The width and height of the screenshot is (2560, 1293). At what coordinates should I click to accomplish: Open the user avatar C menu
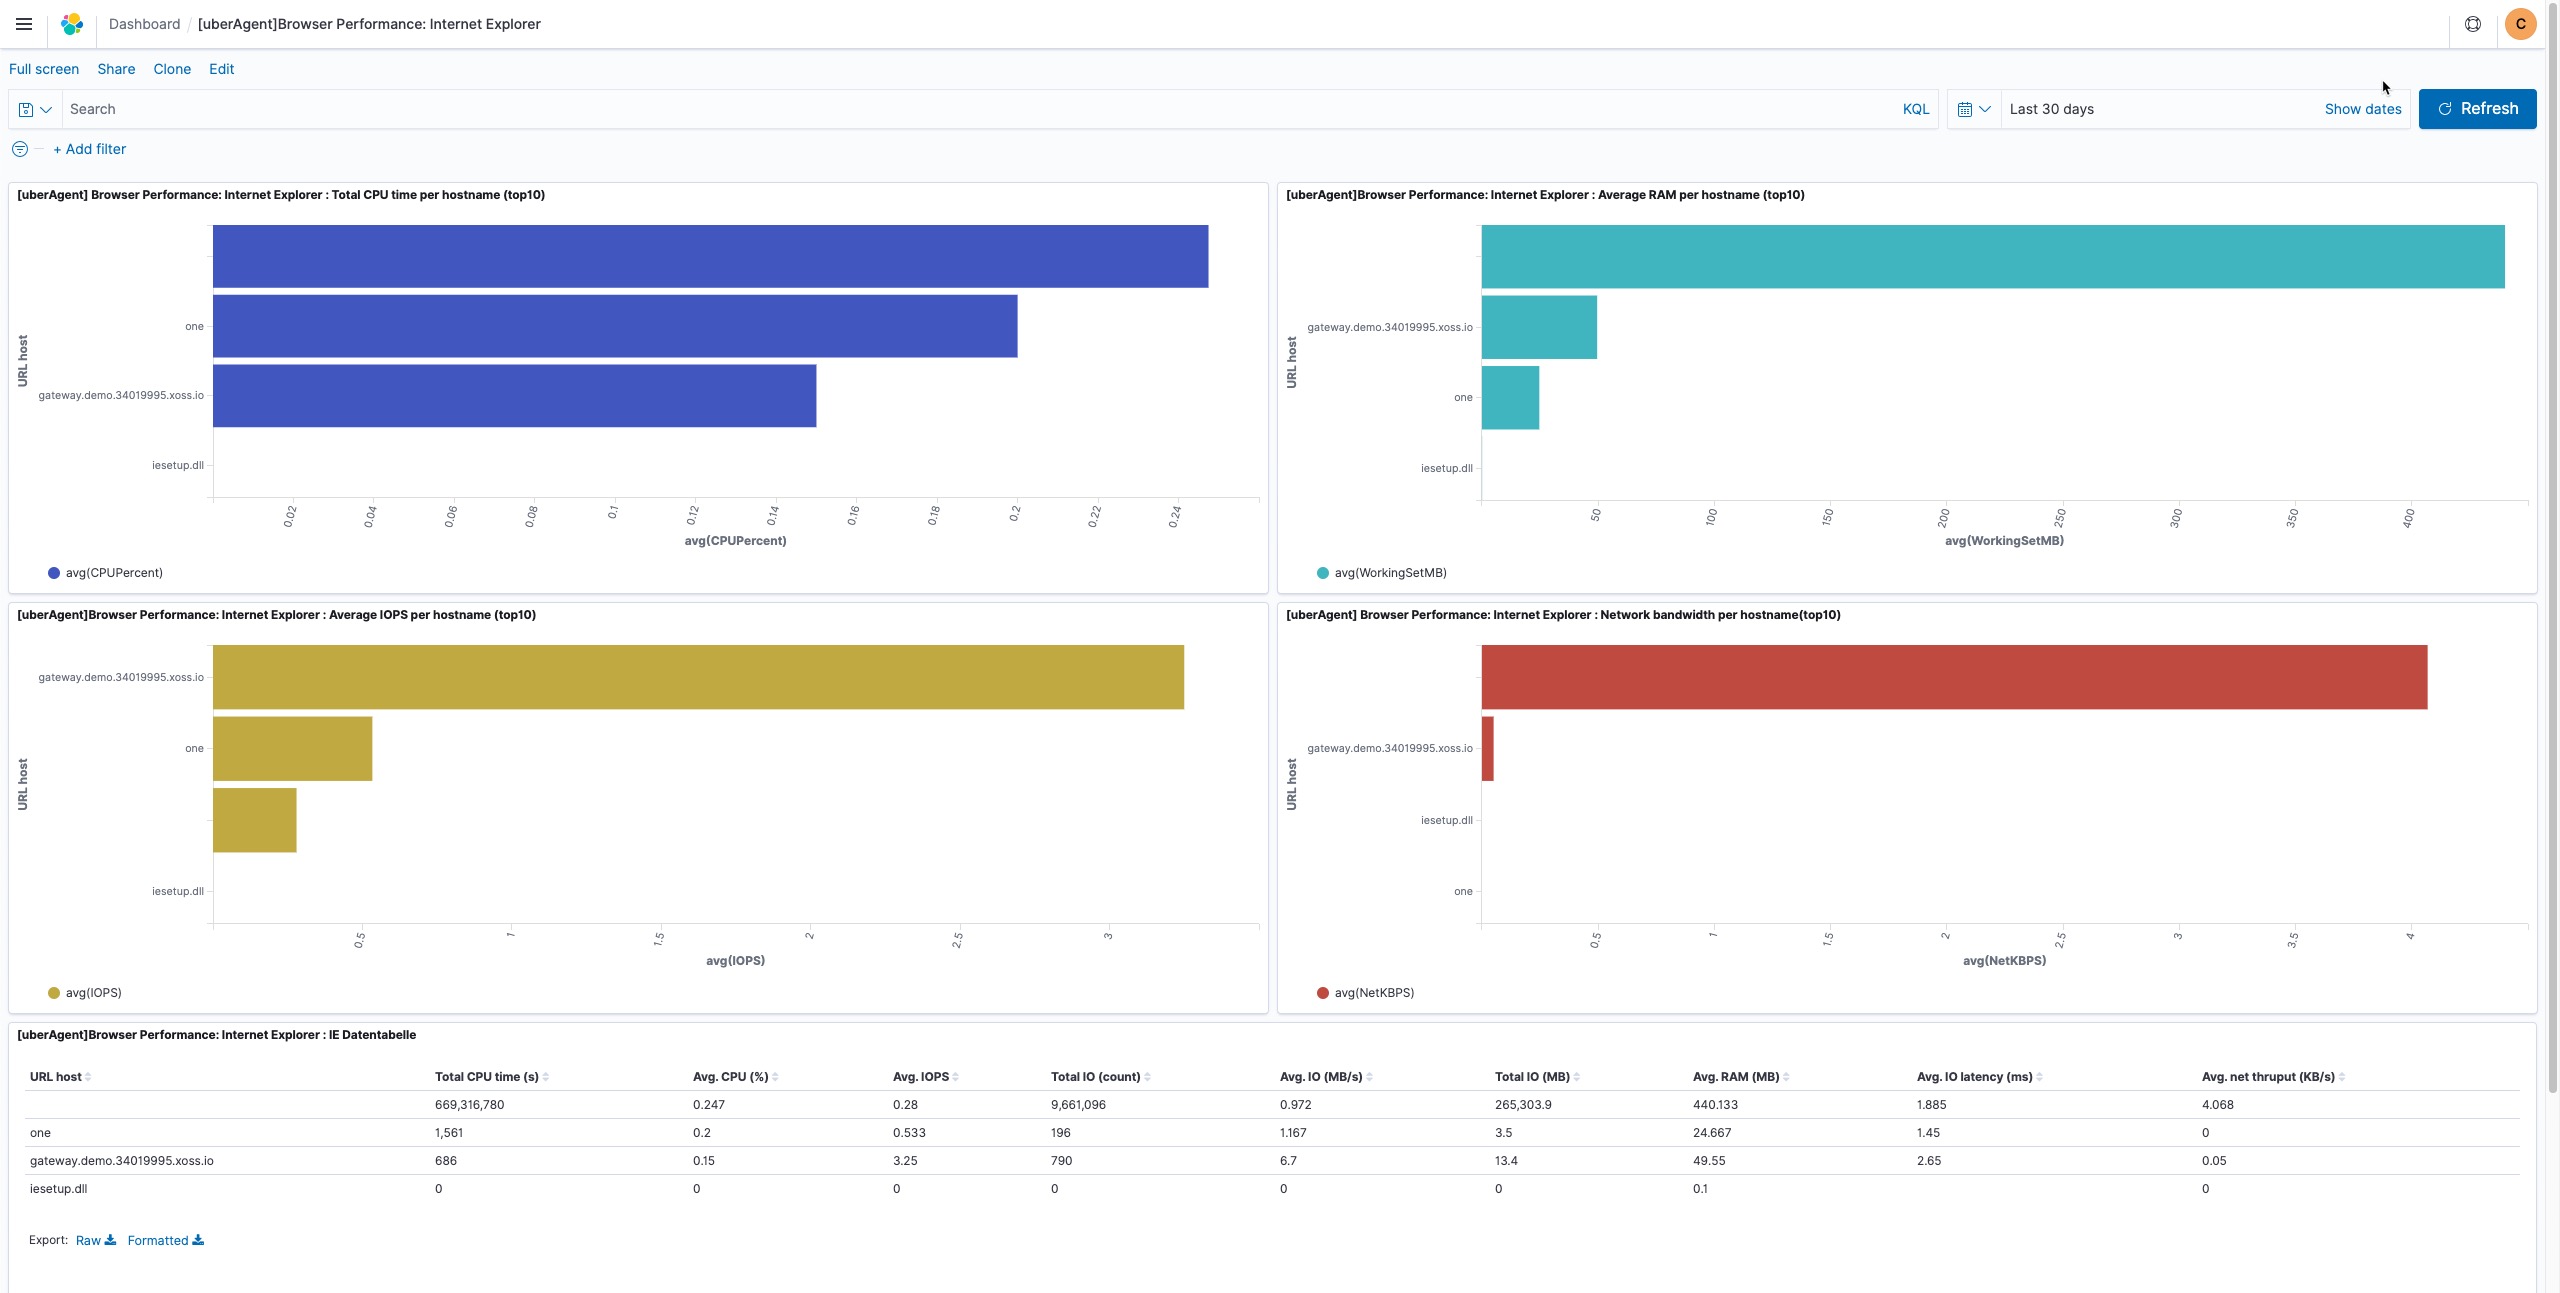coord(2520,24)
